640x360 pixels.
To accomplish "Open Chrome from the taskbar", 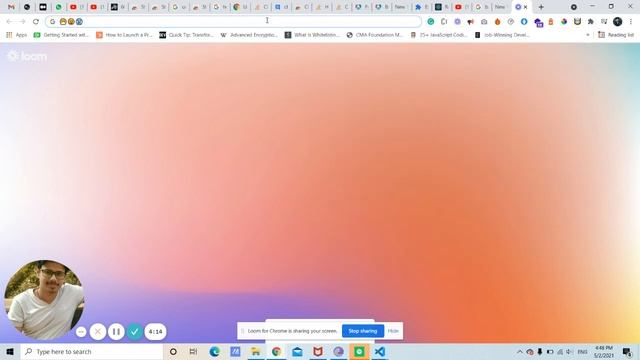I will [276, 351].
